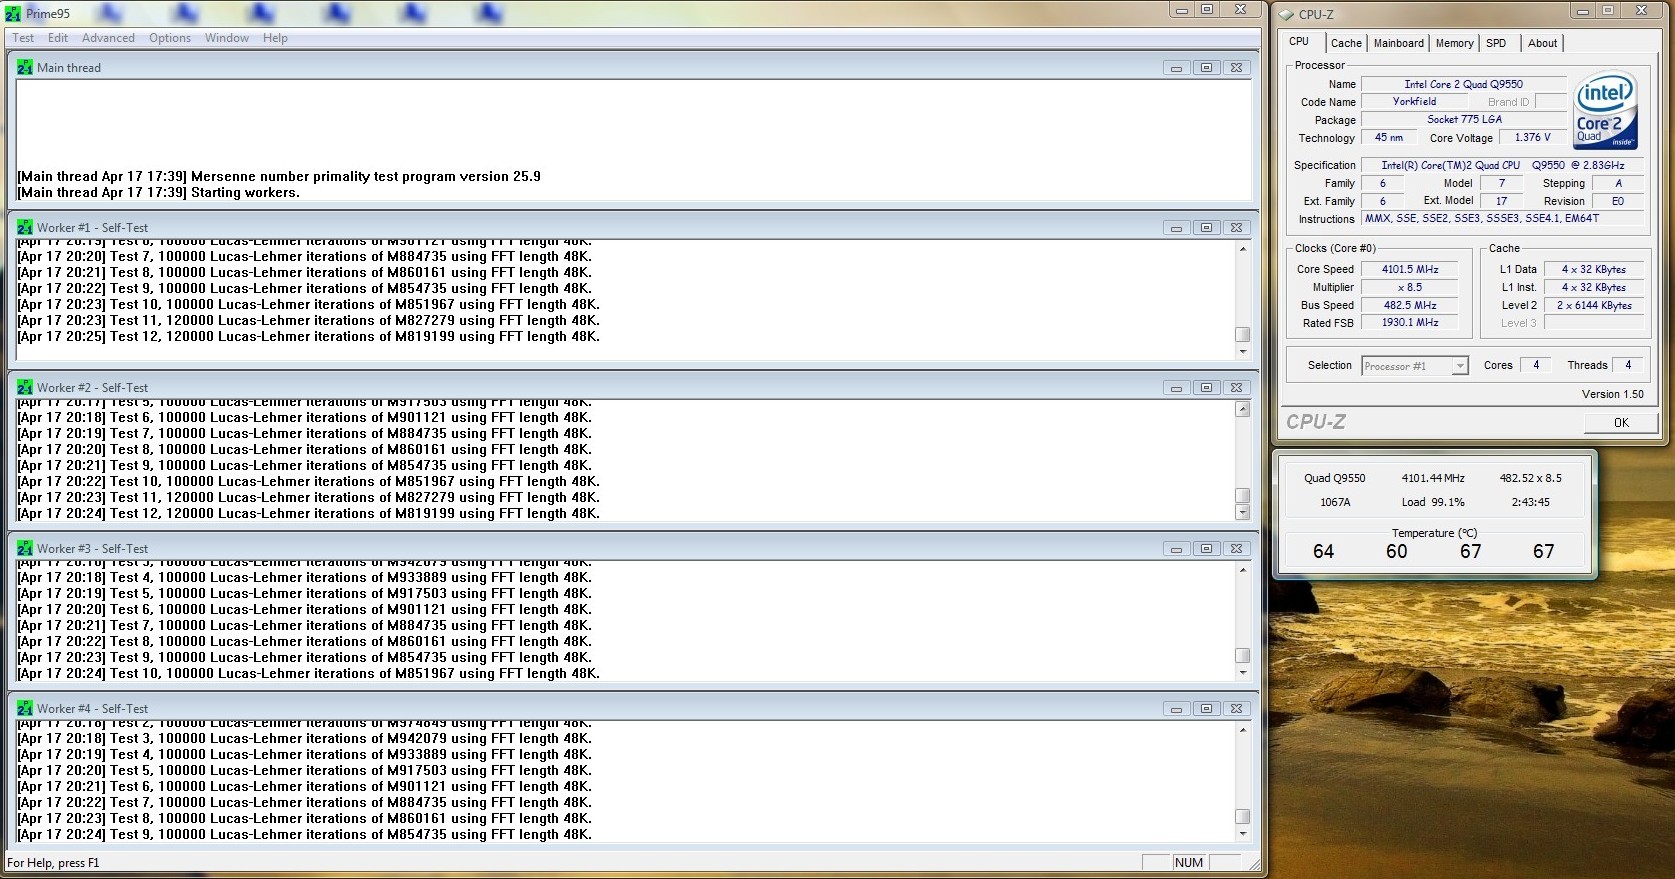Minimize the Worker #4 child window

click(x=1176, y=709)
